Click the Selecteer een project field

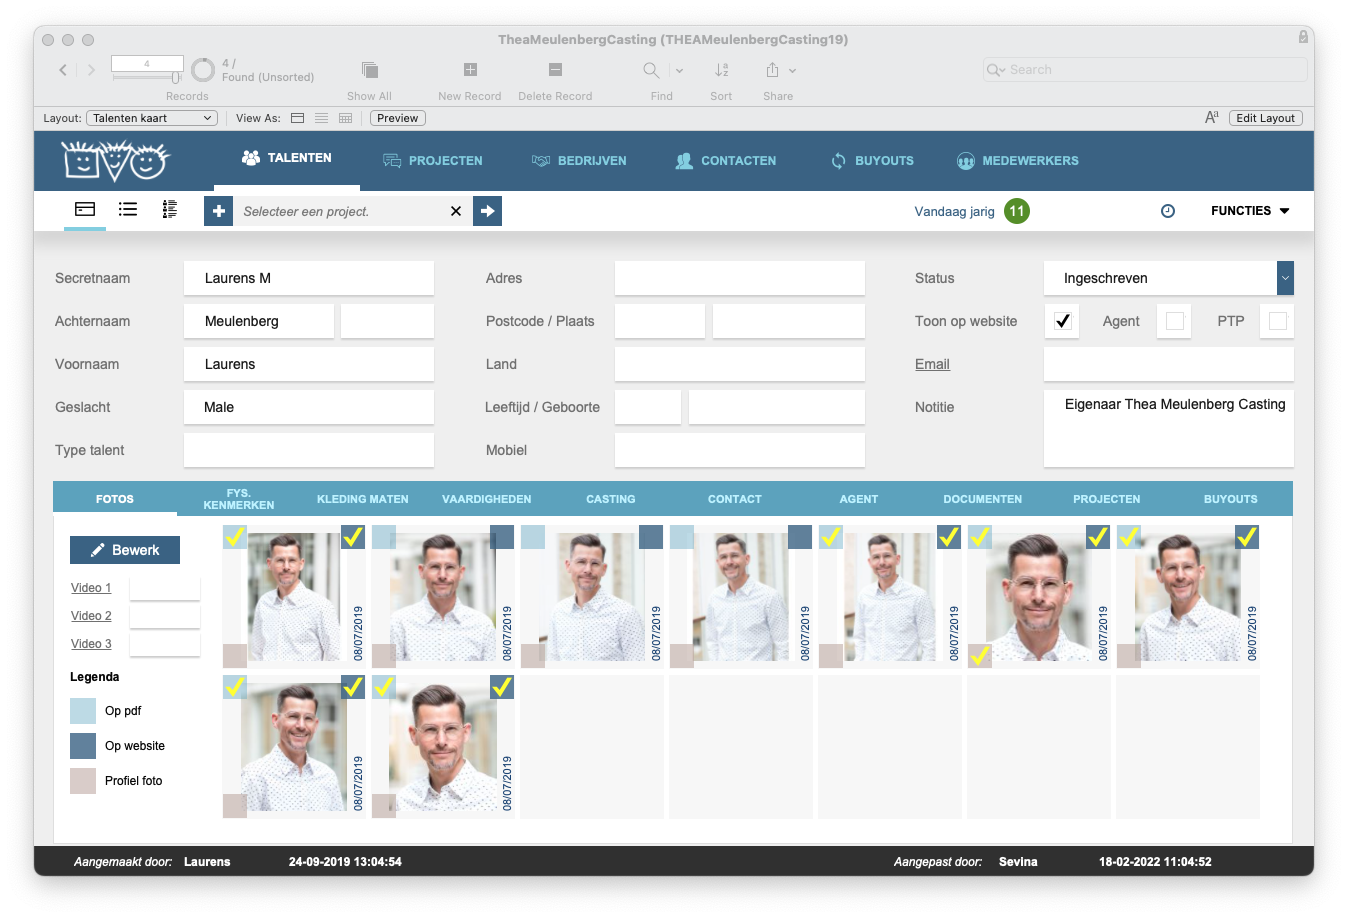(340, 211)
